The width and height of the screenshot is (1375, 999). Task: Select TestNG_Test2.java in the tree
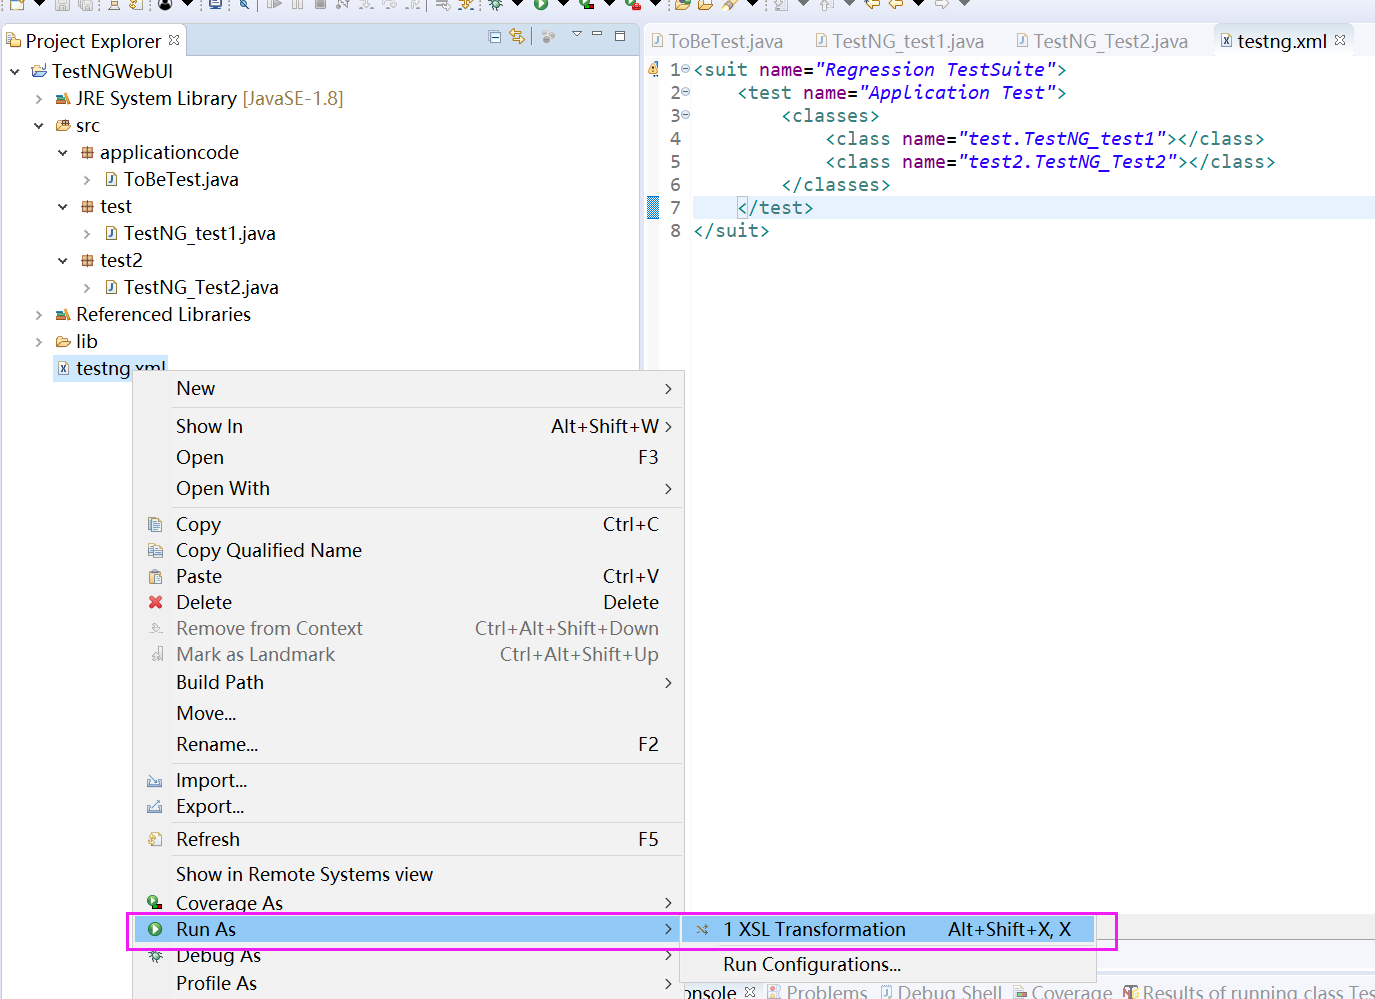tap(201, 288)
